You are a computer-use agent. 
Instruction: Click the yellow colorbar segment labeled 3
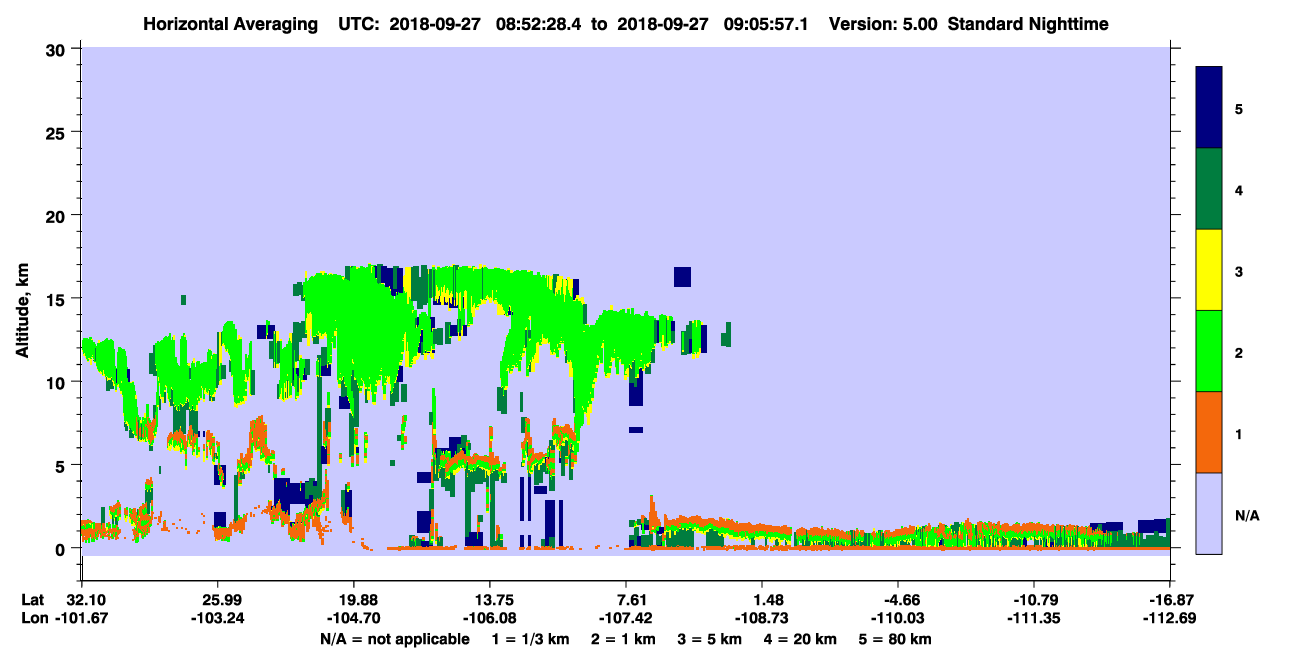1209,270
